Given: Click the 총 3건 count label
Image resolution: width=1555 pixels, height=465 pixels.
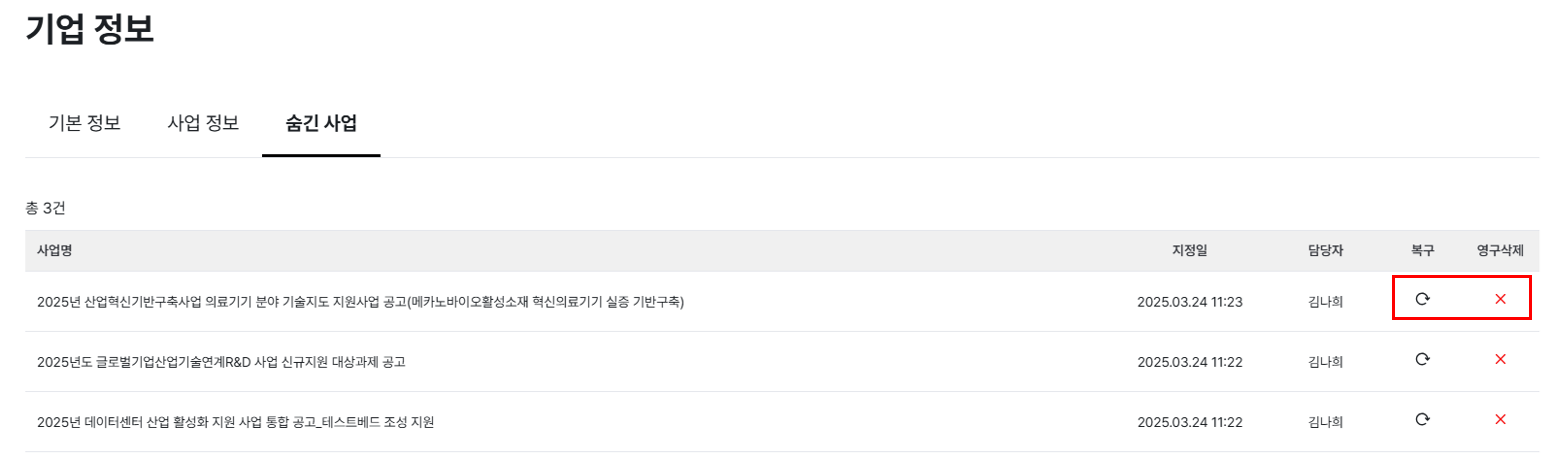Looking at the screenshot, I should click(x=45, y=209).
